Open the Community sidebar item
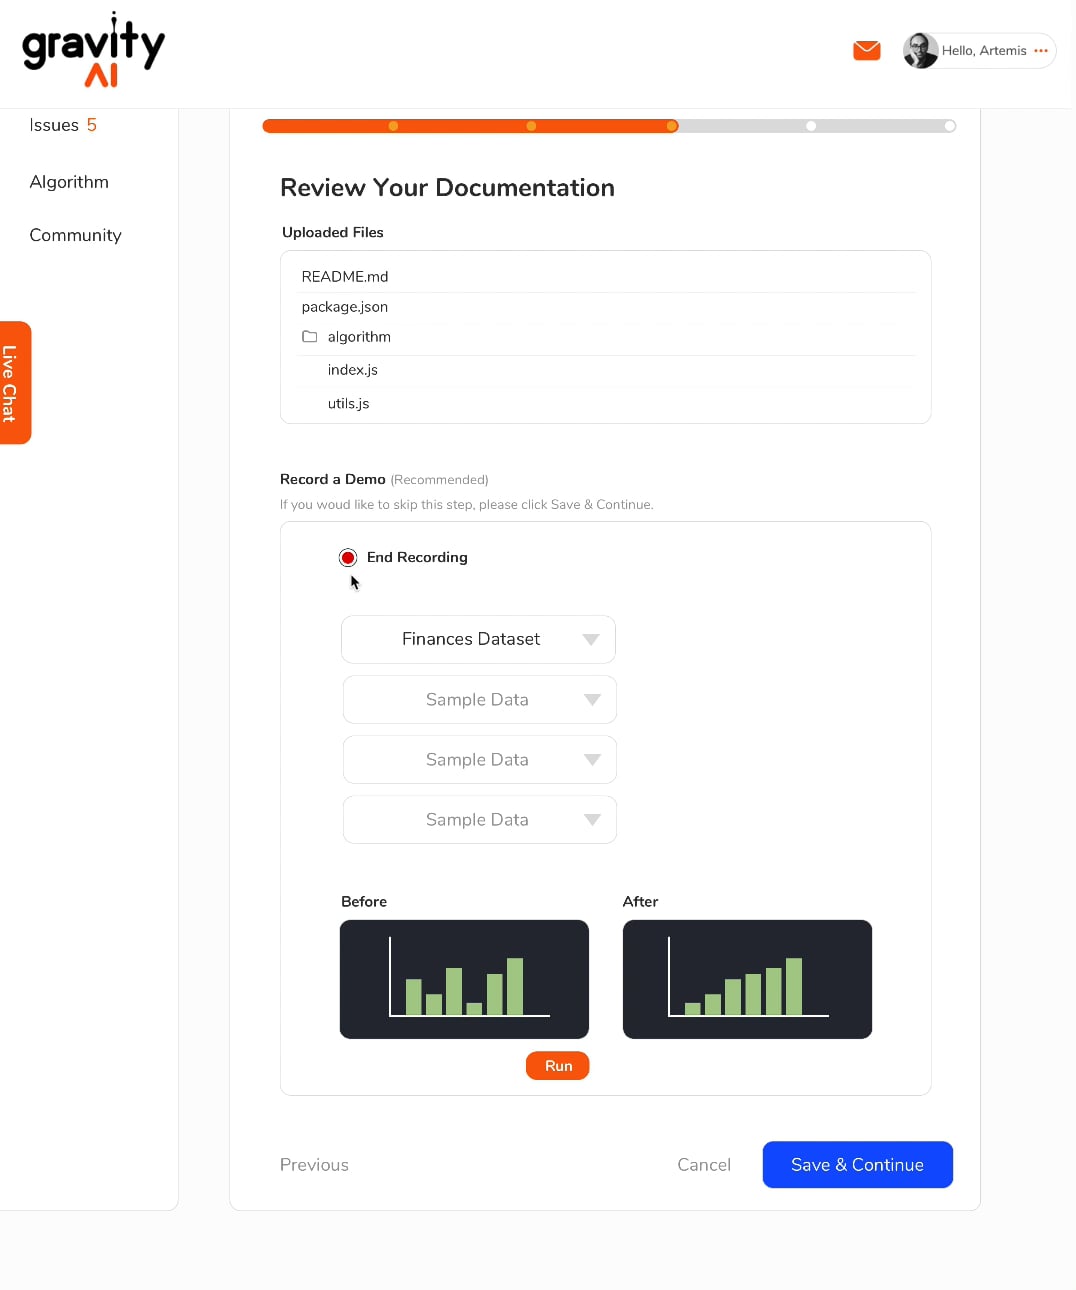Screen dimensions: 1076x1290 point(75,235)
